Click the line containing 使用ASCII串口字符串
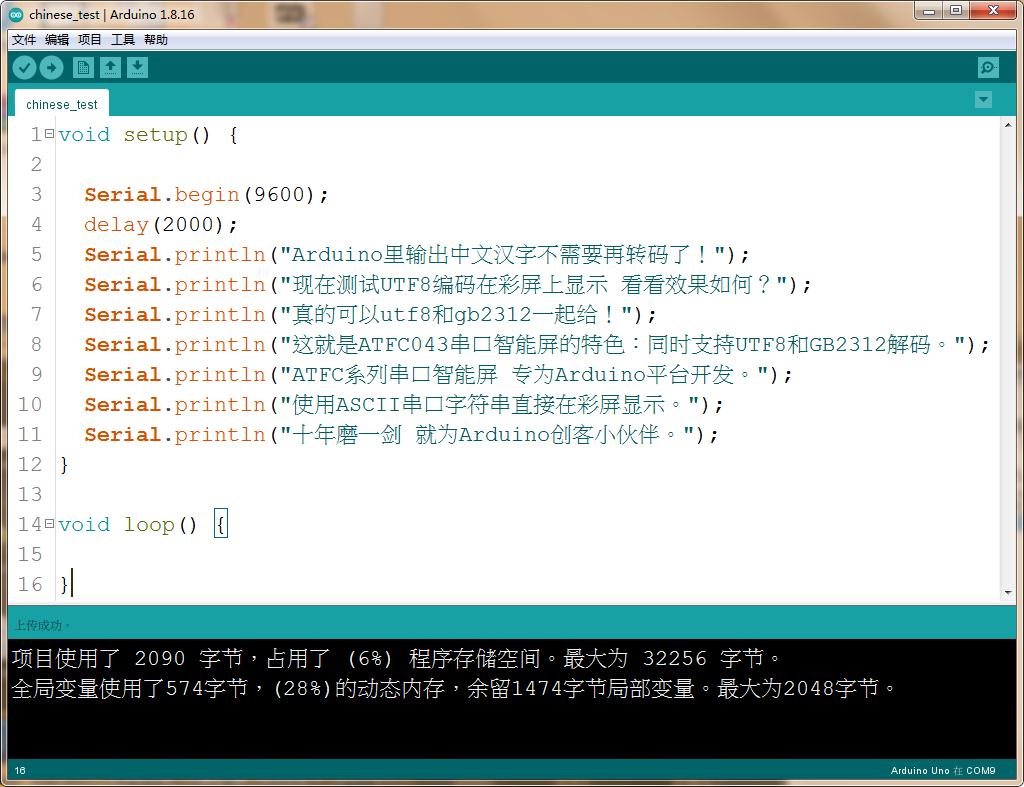 (x=404, y=405)
